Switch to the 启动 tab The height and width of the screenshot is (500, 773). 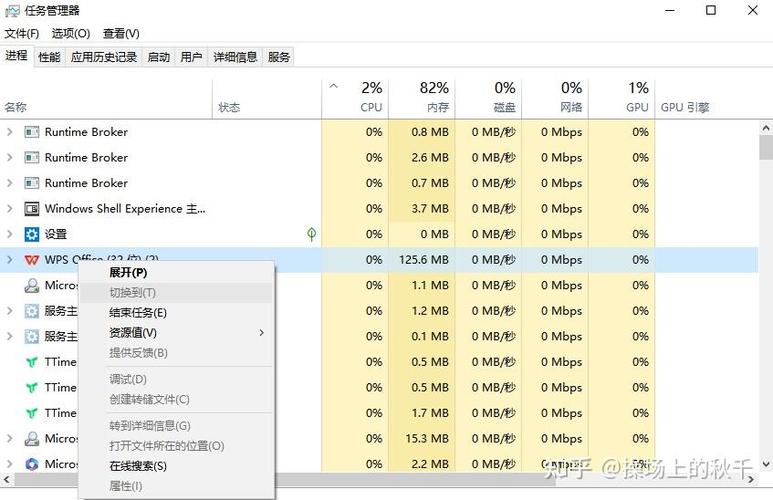[159, 57]
